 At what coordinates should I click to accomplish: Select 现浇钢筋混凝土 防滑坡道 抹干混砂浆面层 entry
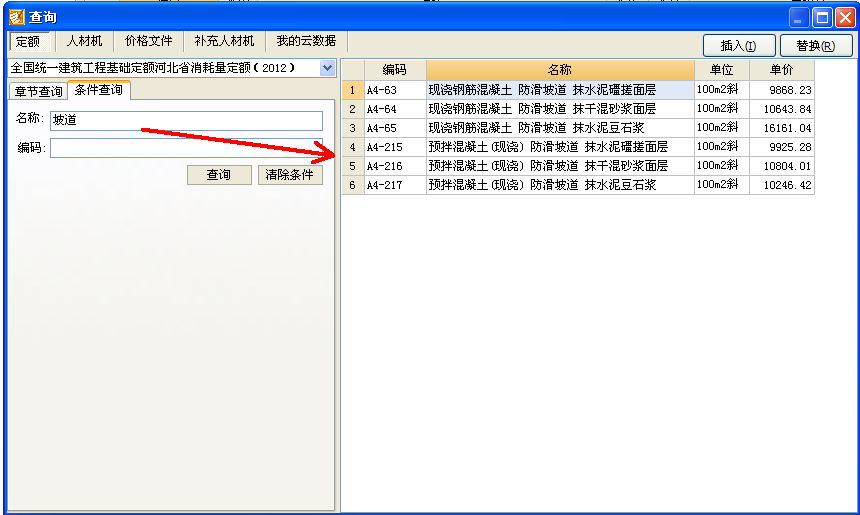coord(560,109)
